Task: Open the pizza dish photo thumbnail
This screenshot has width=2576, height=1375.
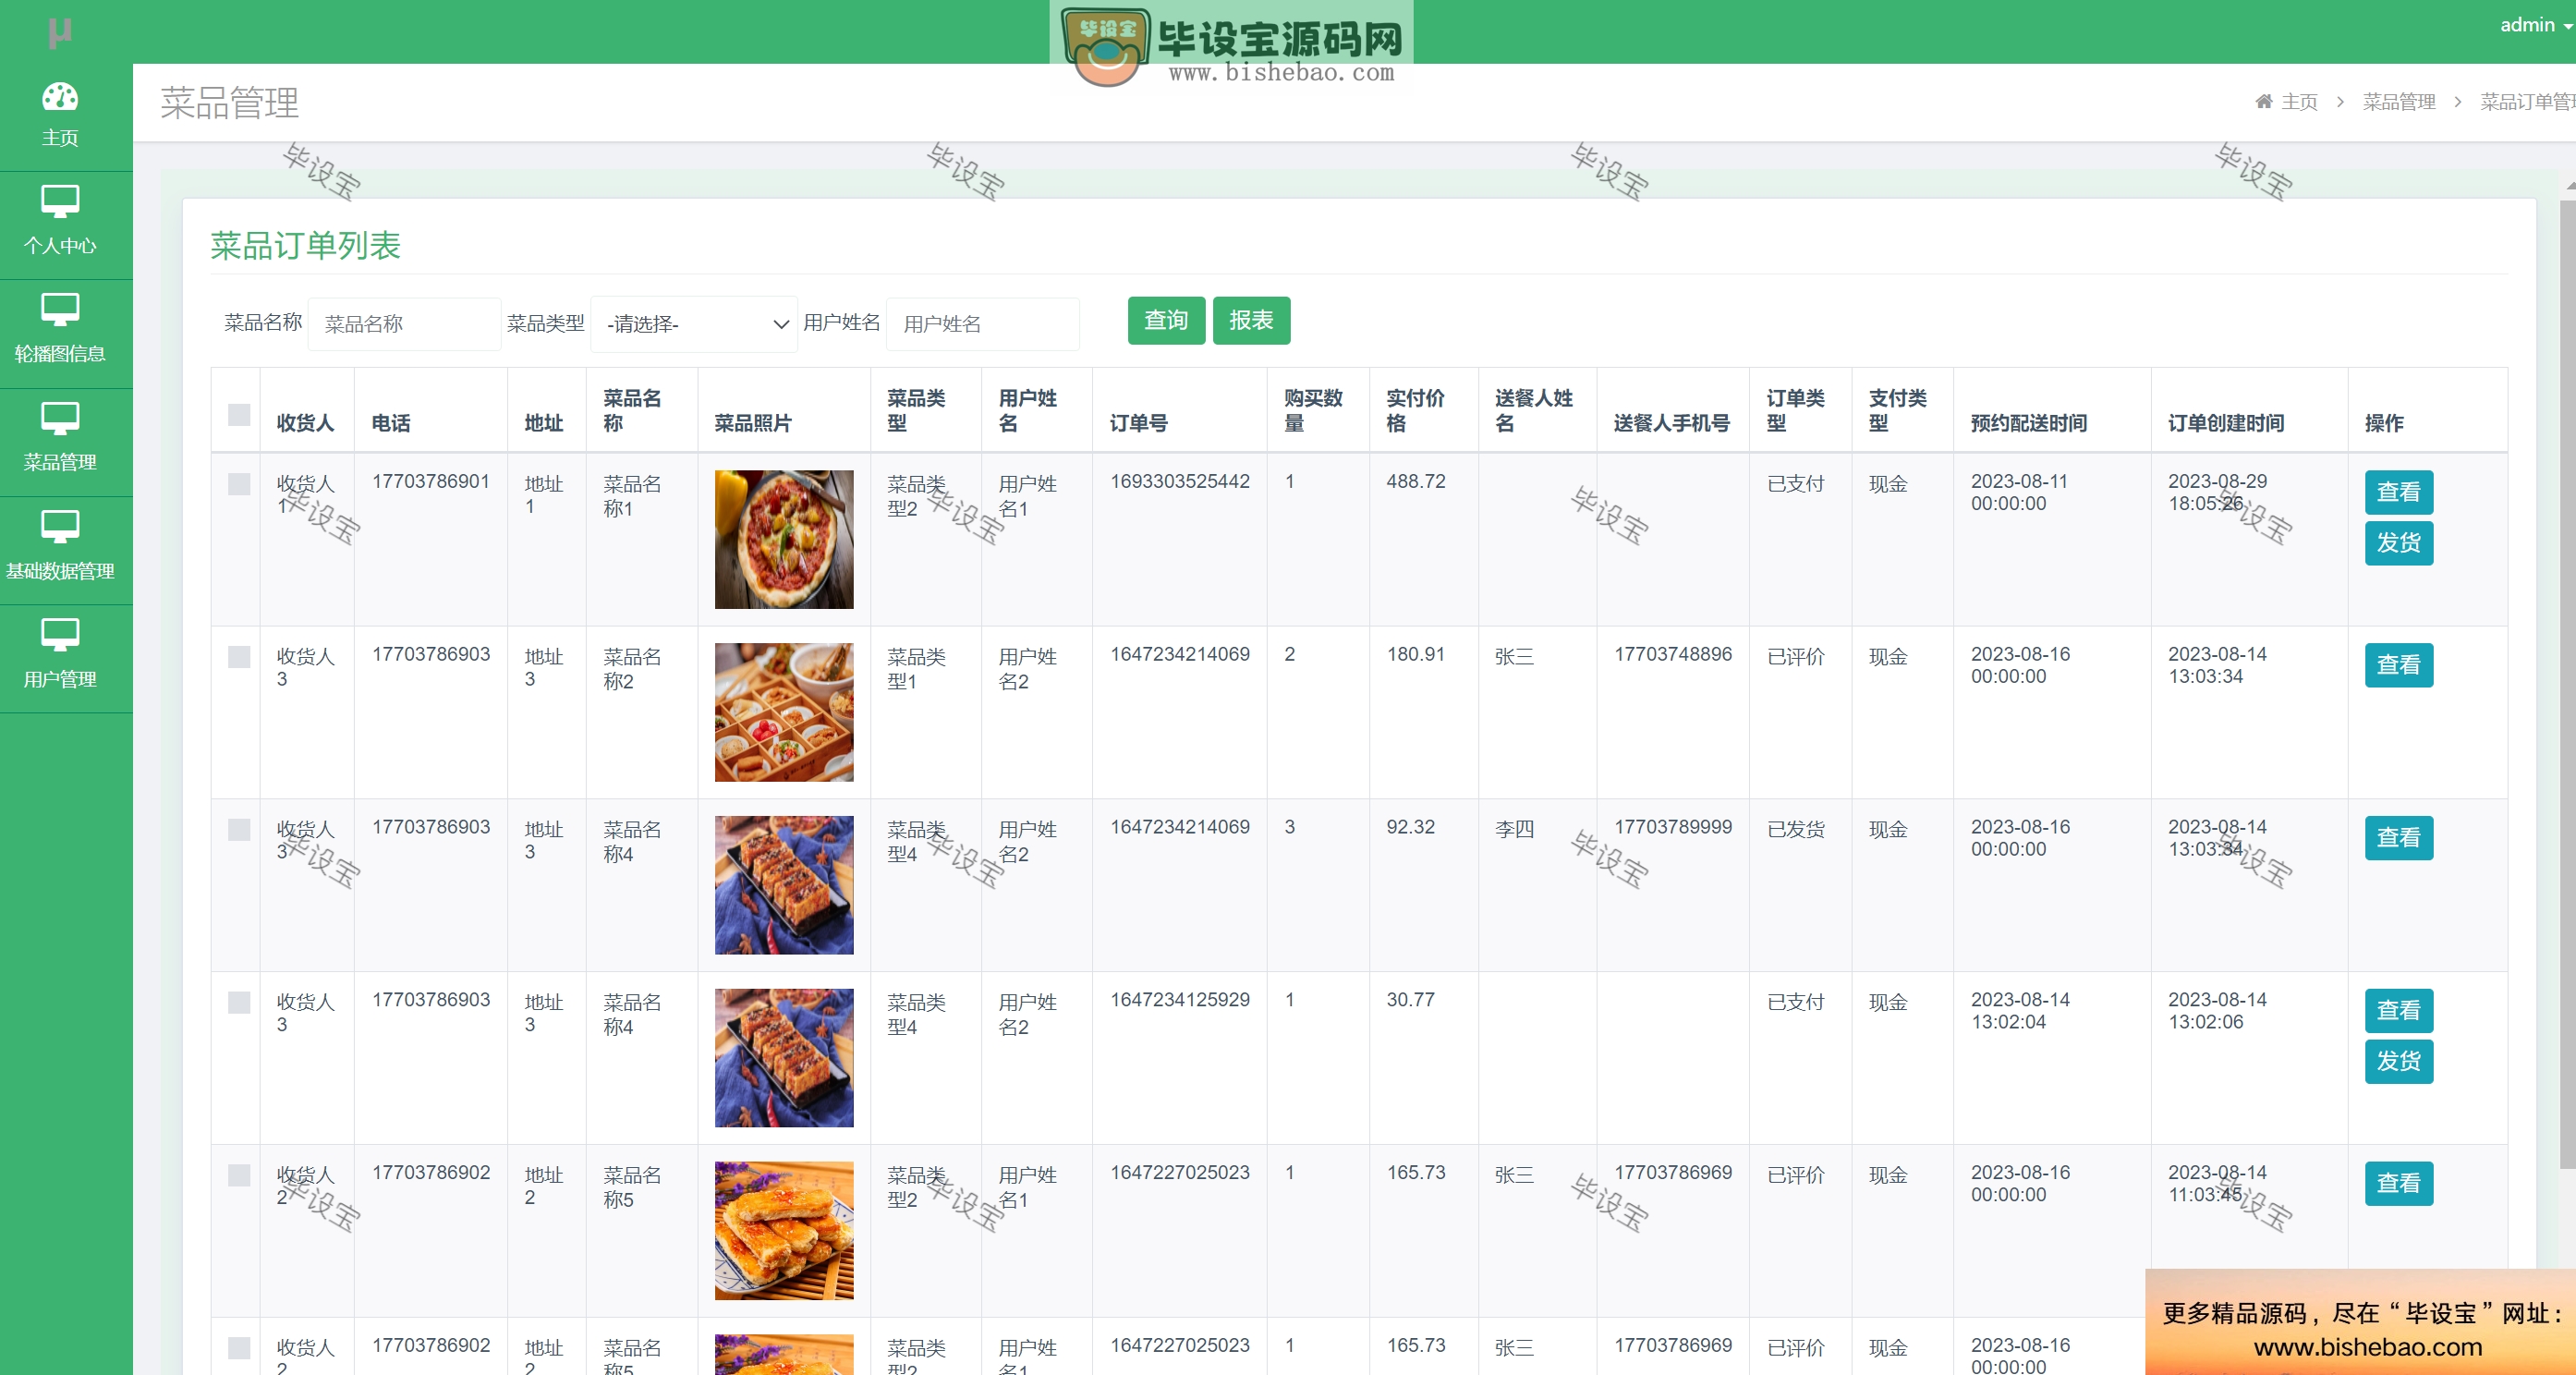Action: tap(784, 539)
